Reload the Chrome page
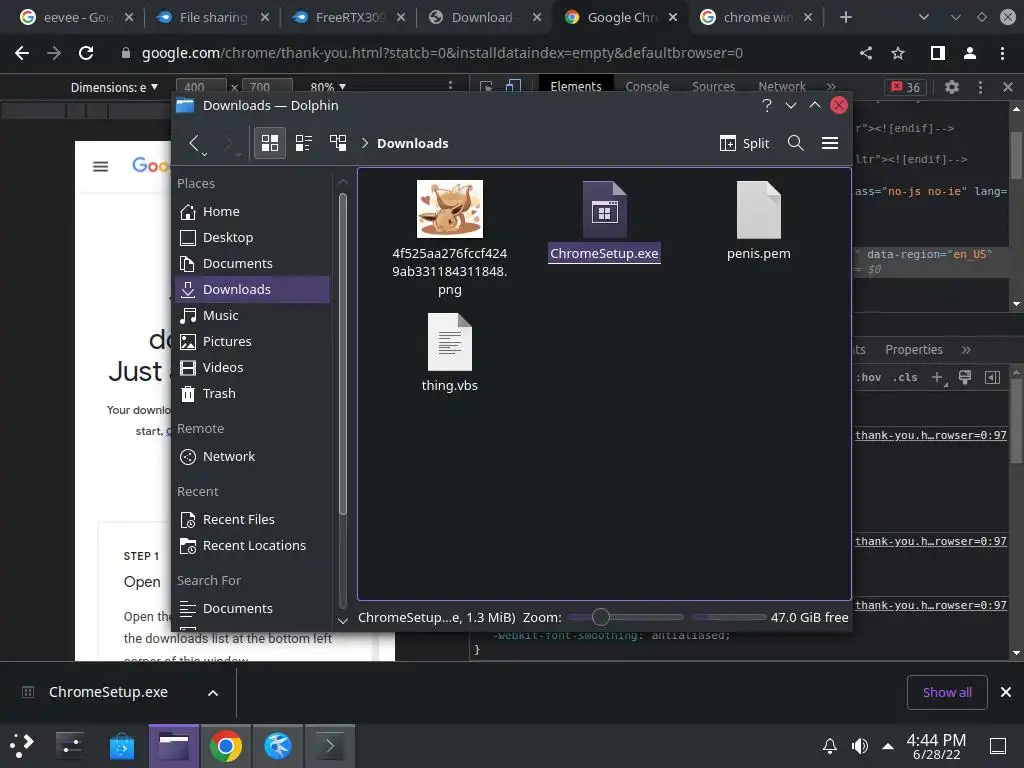 pyautogui.click(x=86, y=53)
